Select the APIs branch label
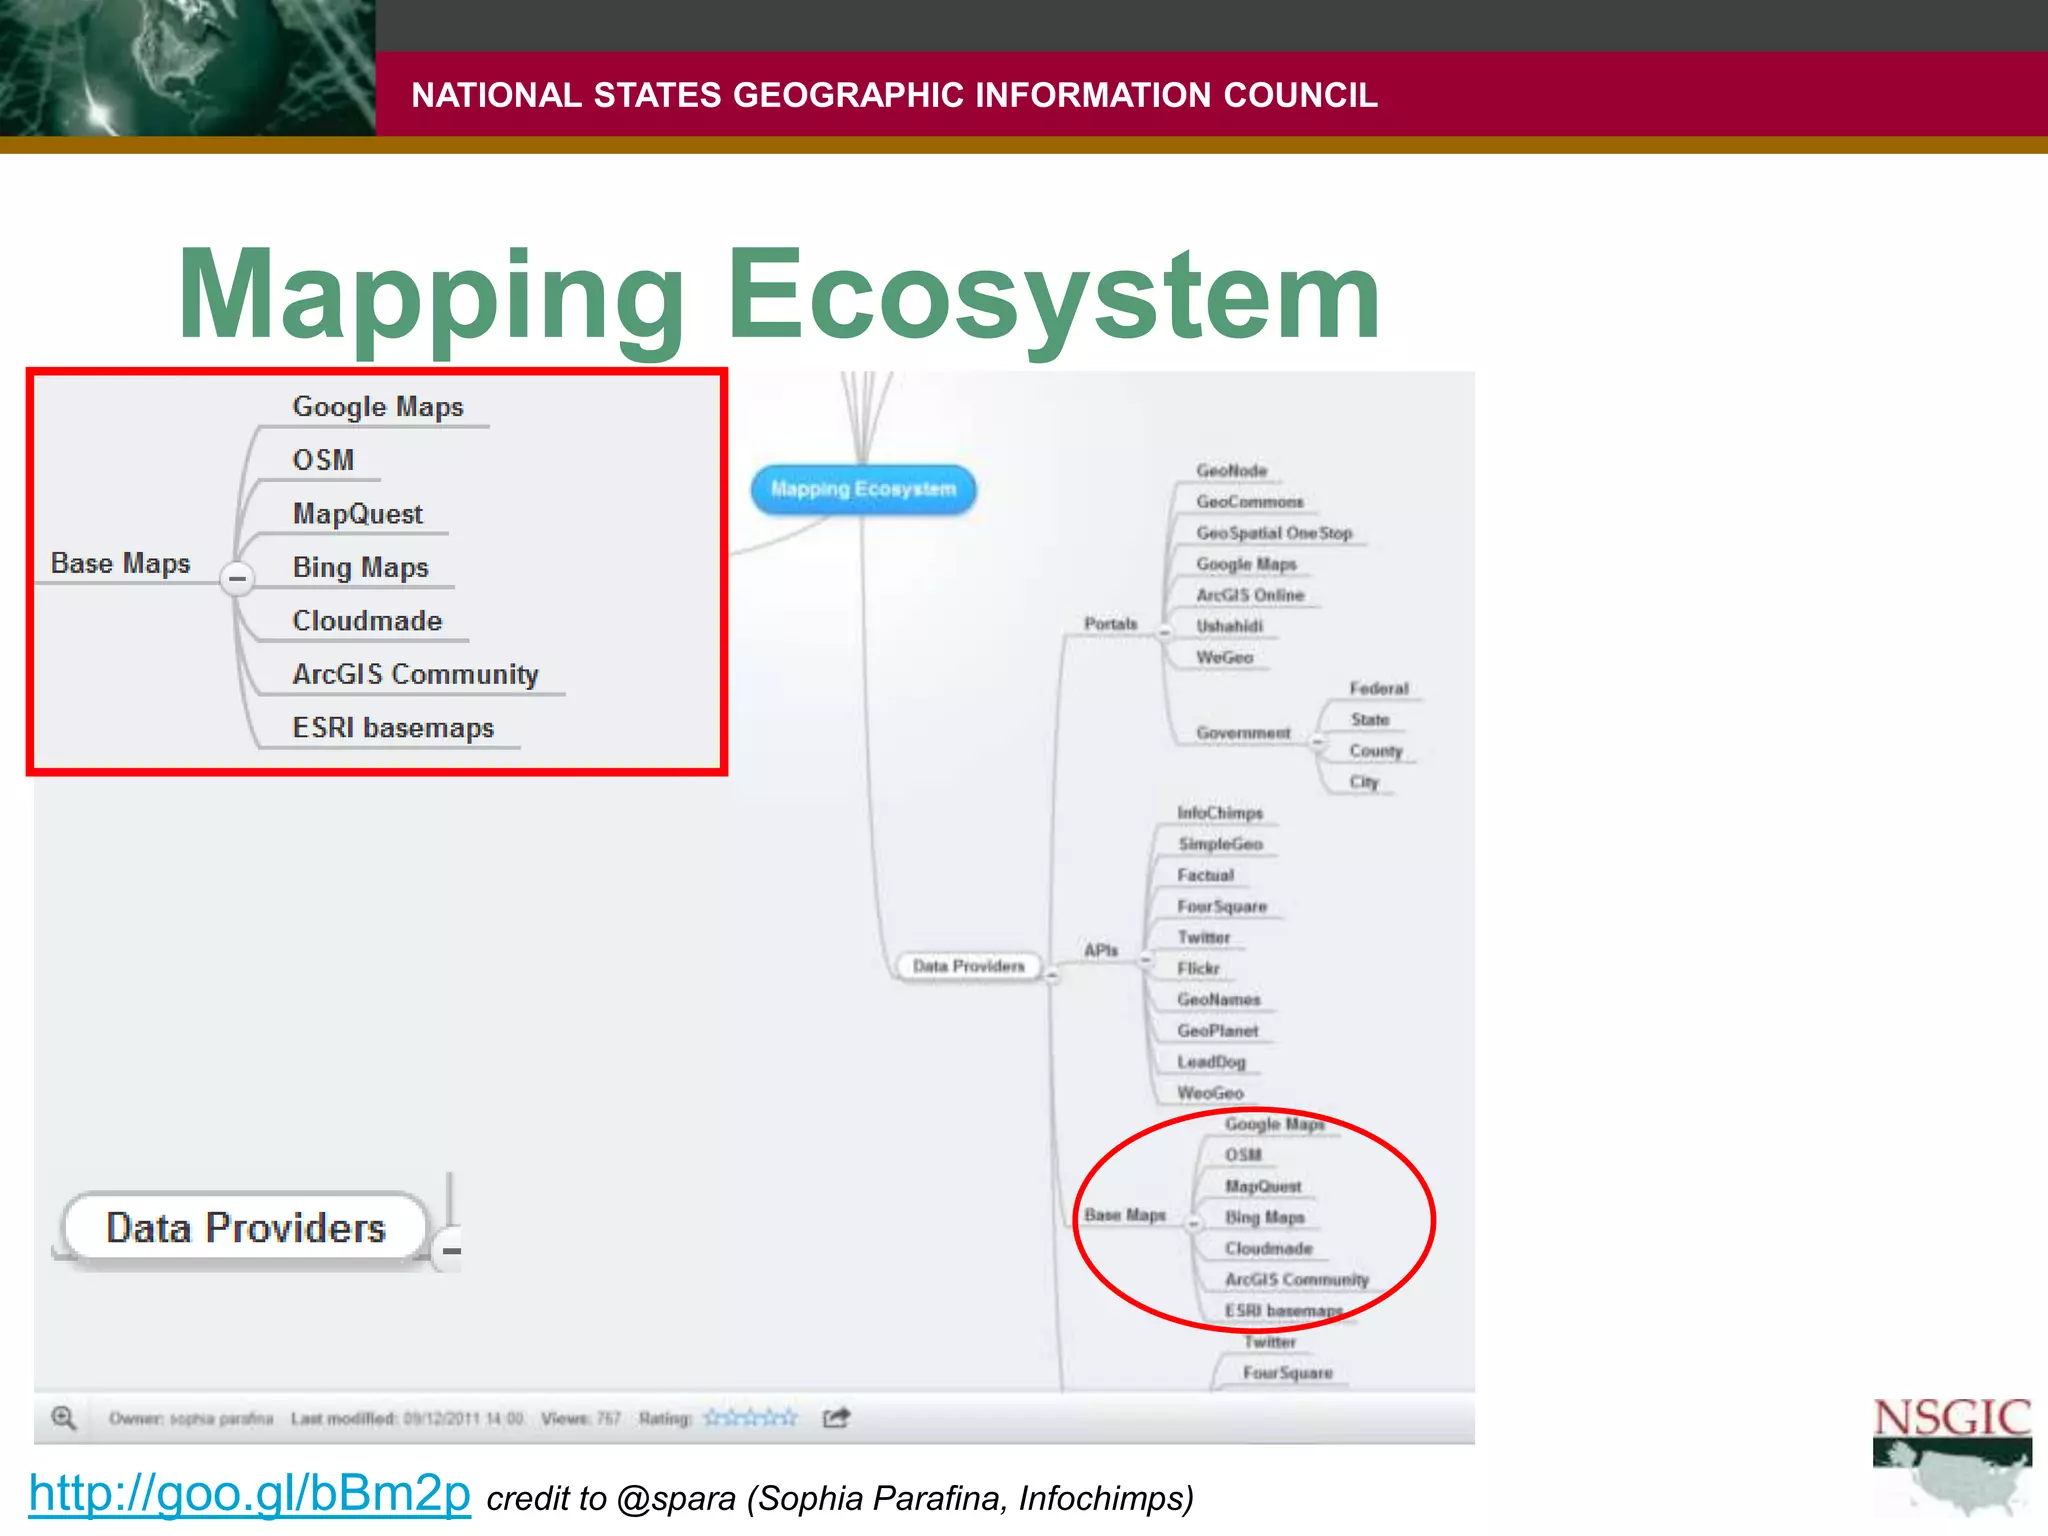 click(x=1101, y=950)
